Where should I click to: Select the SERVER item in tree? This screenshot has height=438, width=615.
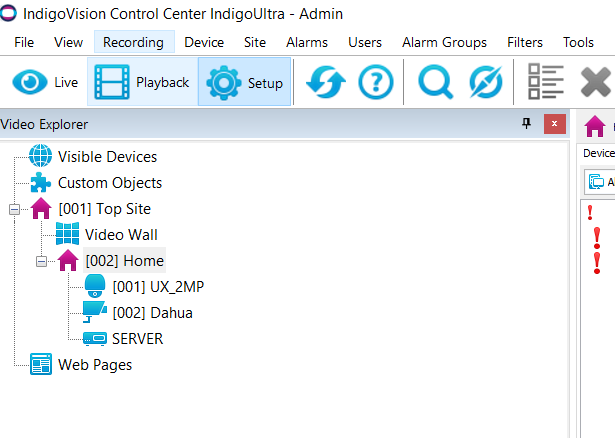click(137, 339)
